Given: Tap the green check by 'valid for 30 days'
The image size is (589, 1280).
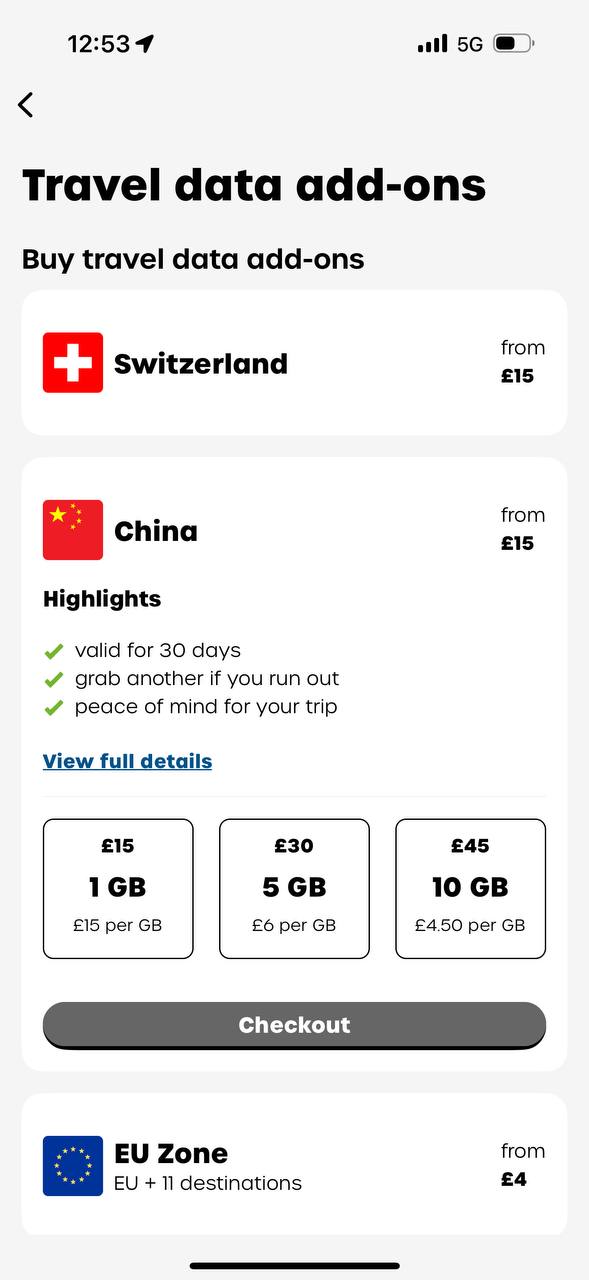Looking at the screenshot, I should 54,651.
